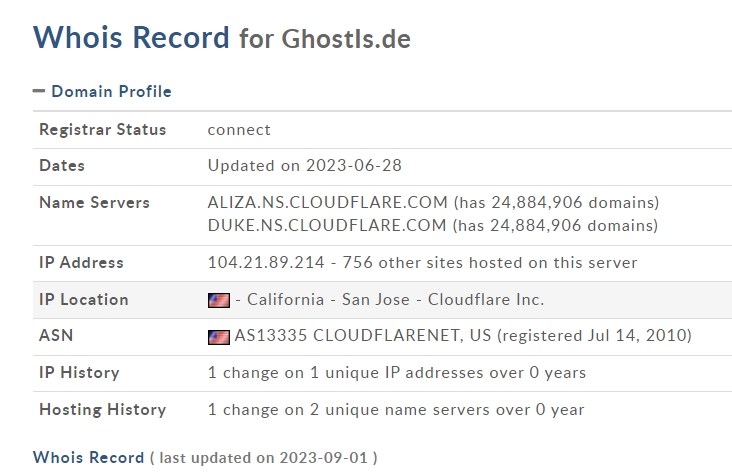The height and width of the screenshot is (475, 732).
Task: Select the 'Ghostls.de' domain title text
Action: point(346,38)
